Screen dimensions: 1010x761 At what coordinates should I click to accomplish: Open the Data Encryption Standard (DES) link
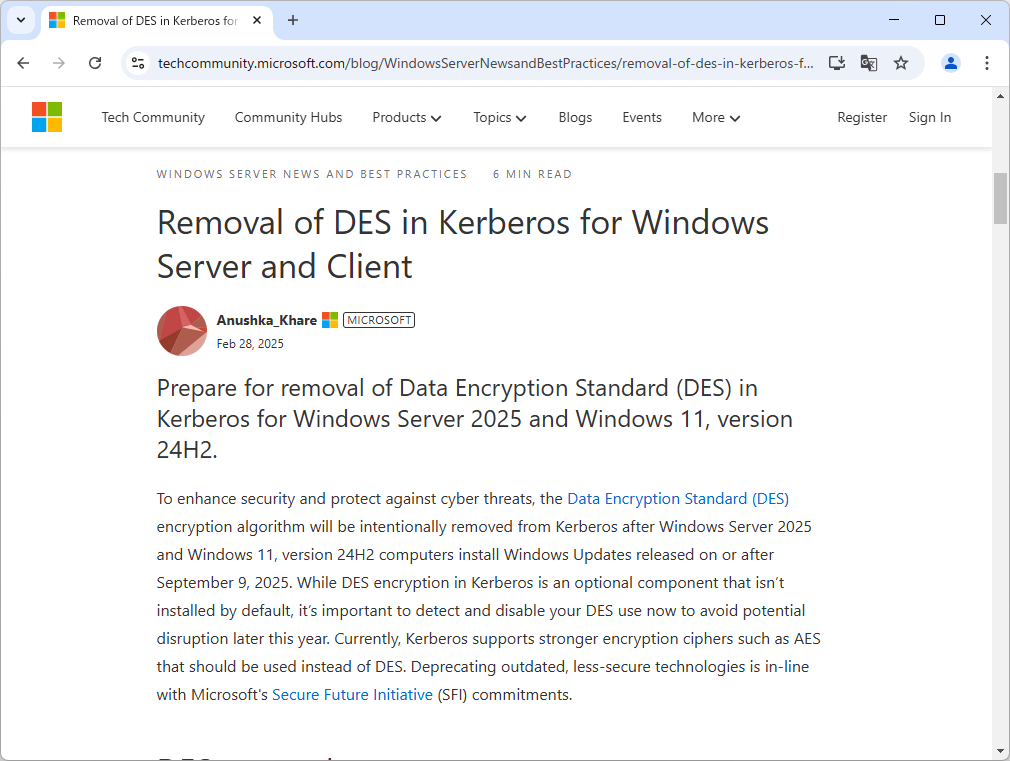coord(678,499)
